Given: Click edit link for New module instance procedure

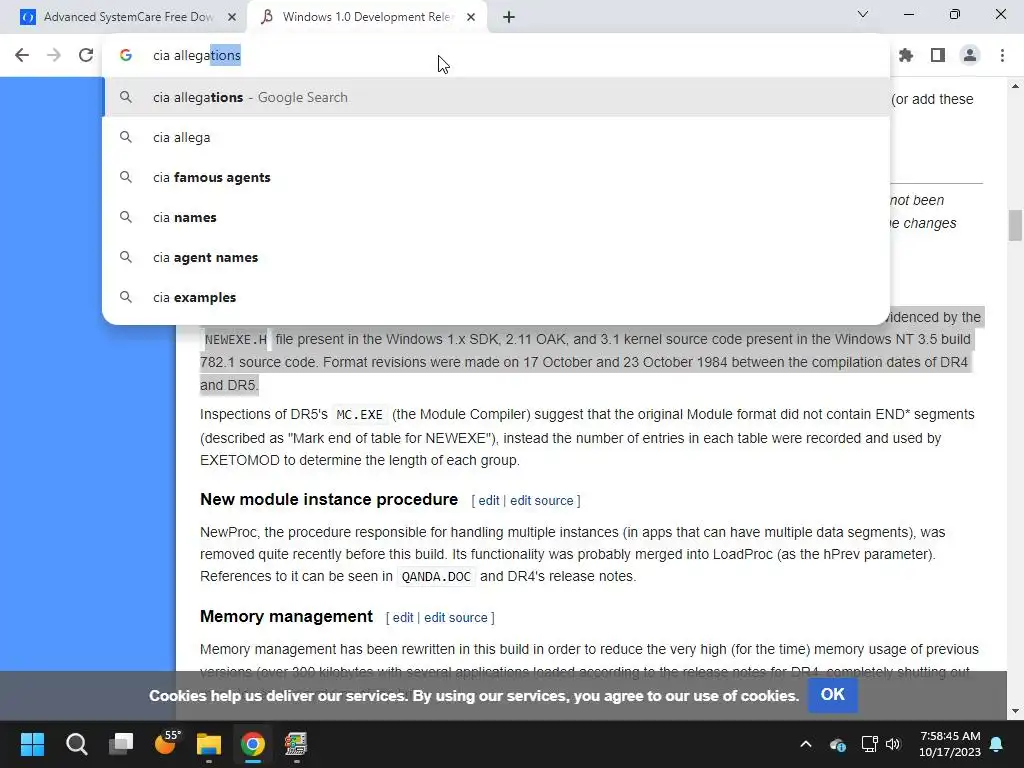Looking at the screenshot, I should (x=488, y=501).
